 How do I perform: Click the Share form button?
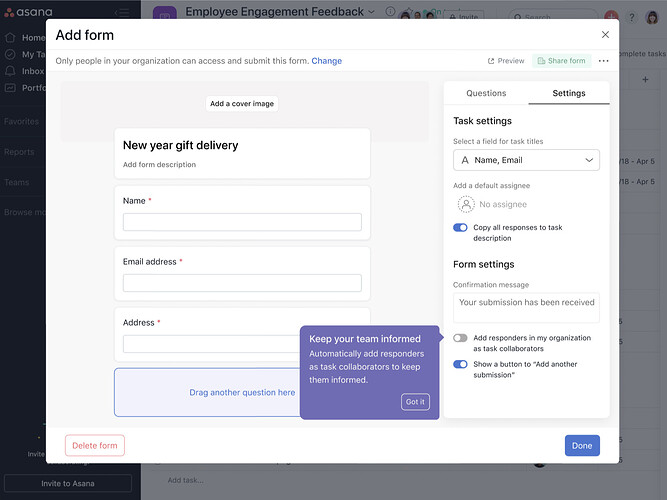pyautogui.click(x=561, y=61)
